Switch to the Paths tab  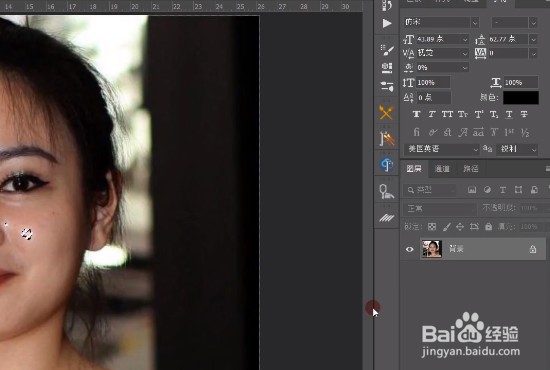470,169
